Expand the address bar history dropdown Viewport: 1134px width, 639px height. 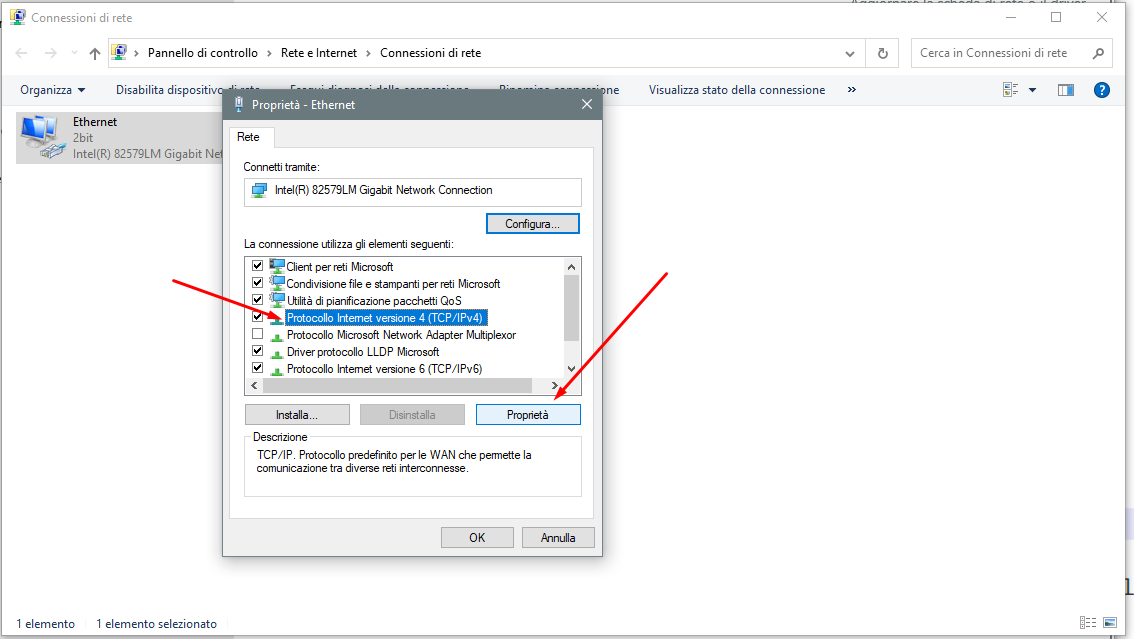pyautogui.click(x=850, y=53)
